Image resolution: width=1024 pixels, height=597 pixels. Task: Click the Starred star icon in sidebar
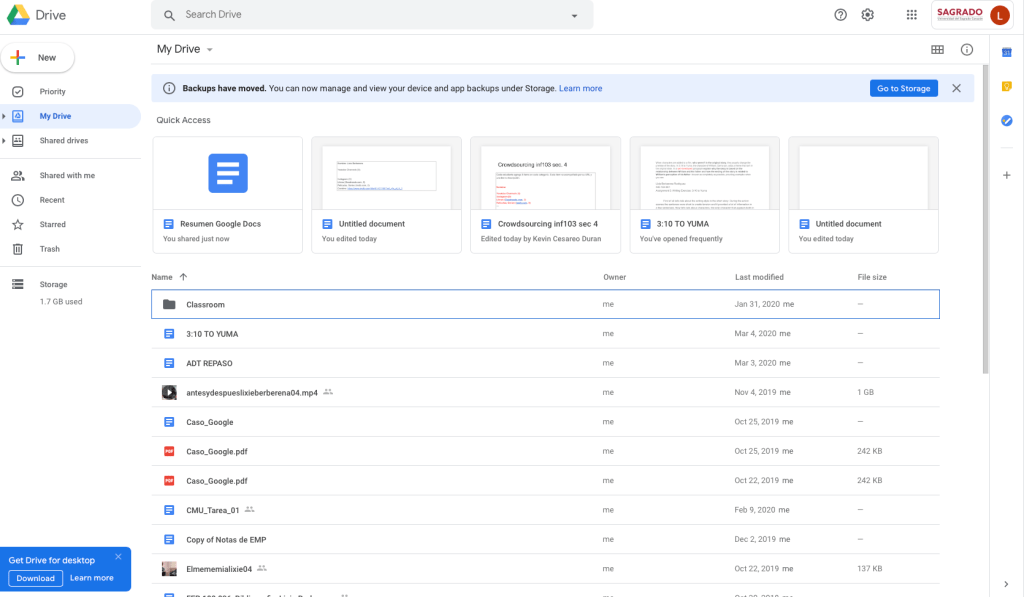pos(18,225)
